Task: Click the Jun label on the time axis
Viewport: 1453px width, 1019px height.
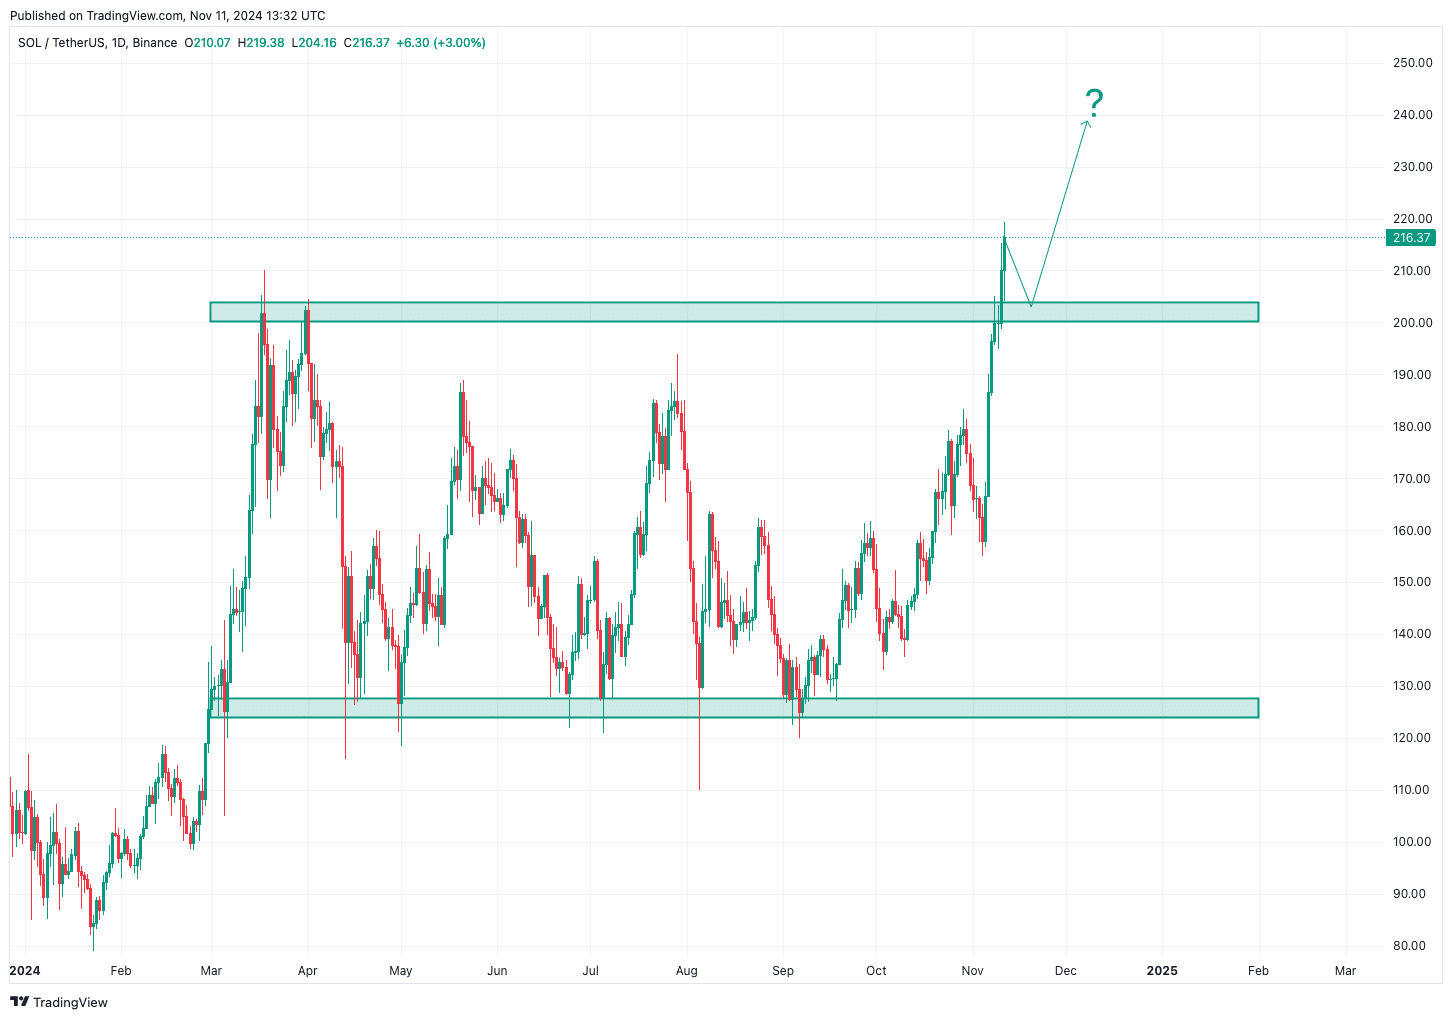Action: pyautogui.click(x=497, y=971)
